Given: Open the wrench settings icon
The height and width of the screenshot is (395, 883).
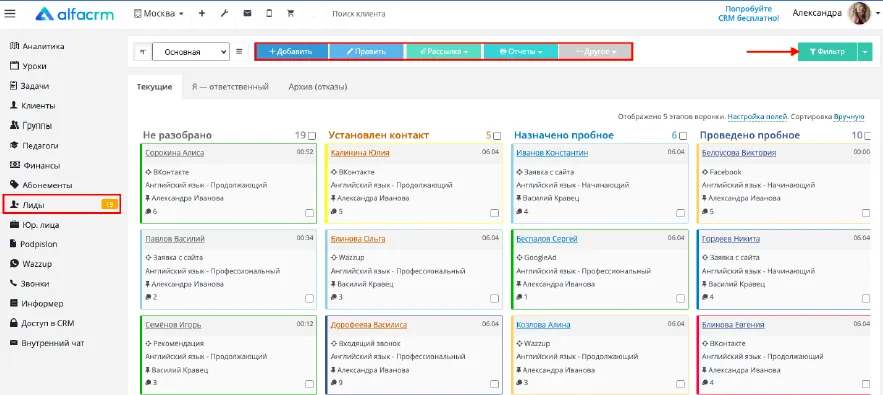Looking at the screenshot, I should pos(224,14).
